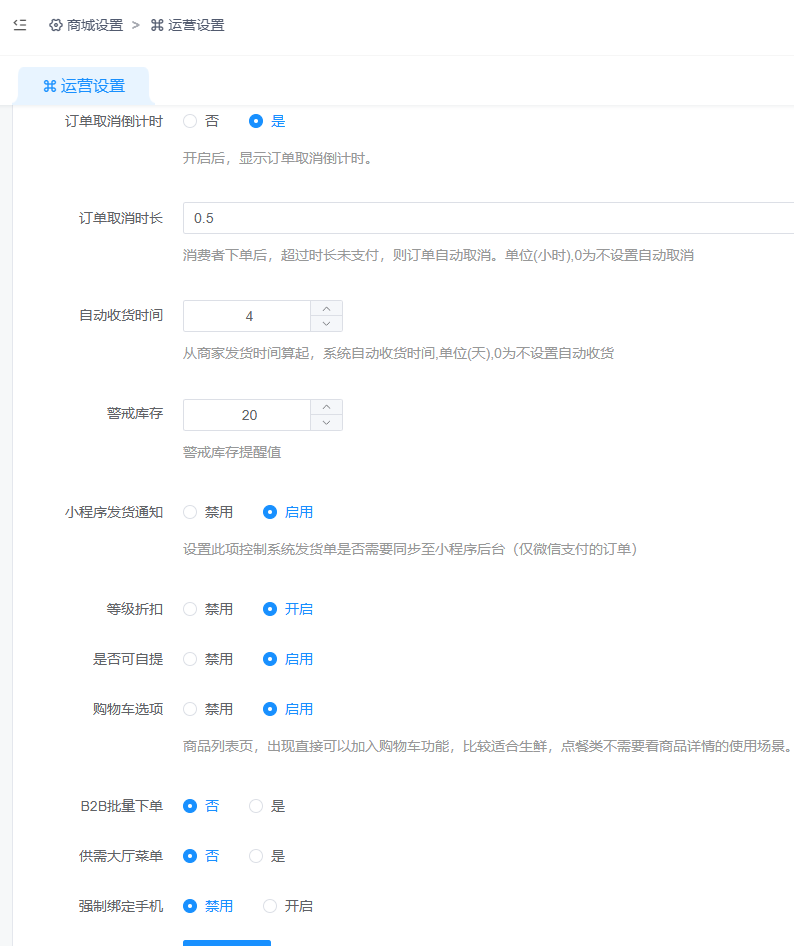Decrease 警戒库存 value with down arrow

click(x=326, y=423)
